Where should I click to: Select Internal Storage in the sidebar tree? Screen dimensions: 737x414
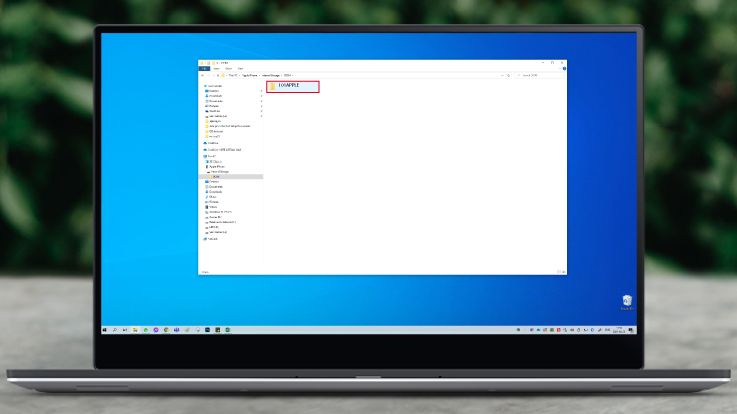pyautogui.click(x=220, y=171)
